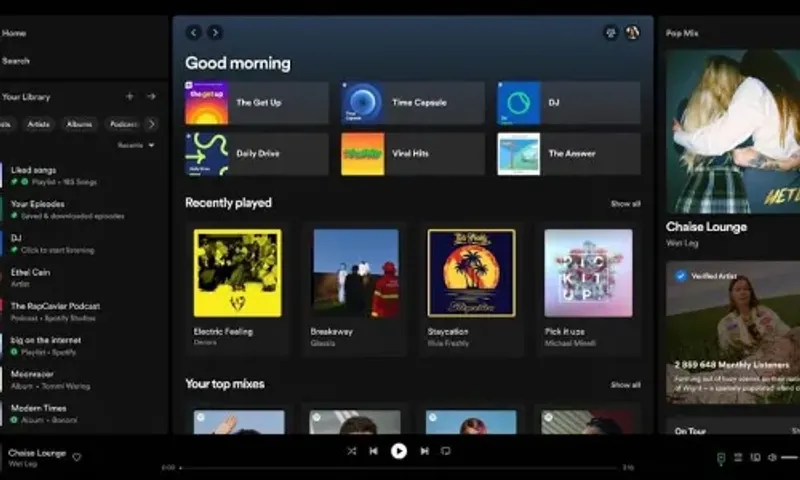This screenshot has width=800, height=480.
Task: Filter library by Albums
Action: (79, 124)
